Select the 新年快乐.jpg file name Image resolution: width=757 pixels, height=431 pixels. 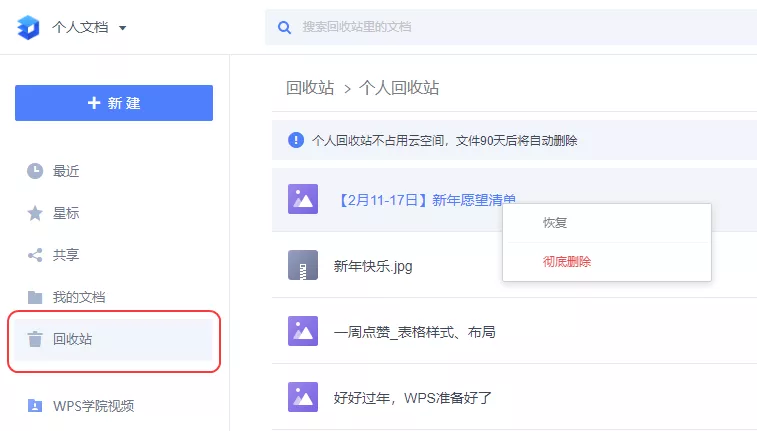(x=373, y=266)
